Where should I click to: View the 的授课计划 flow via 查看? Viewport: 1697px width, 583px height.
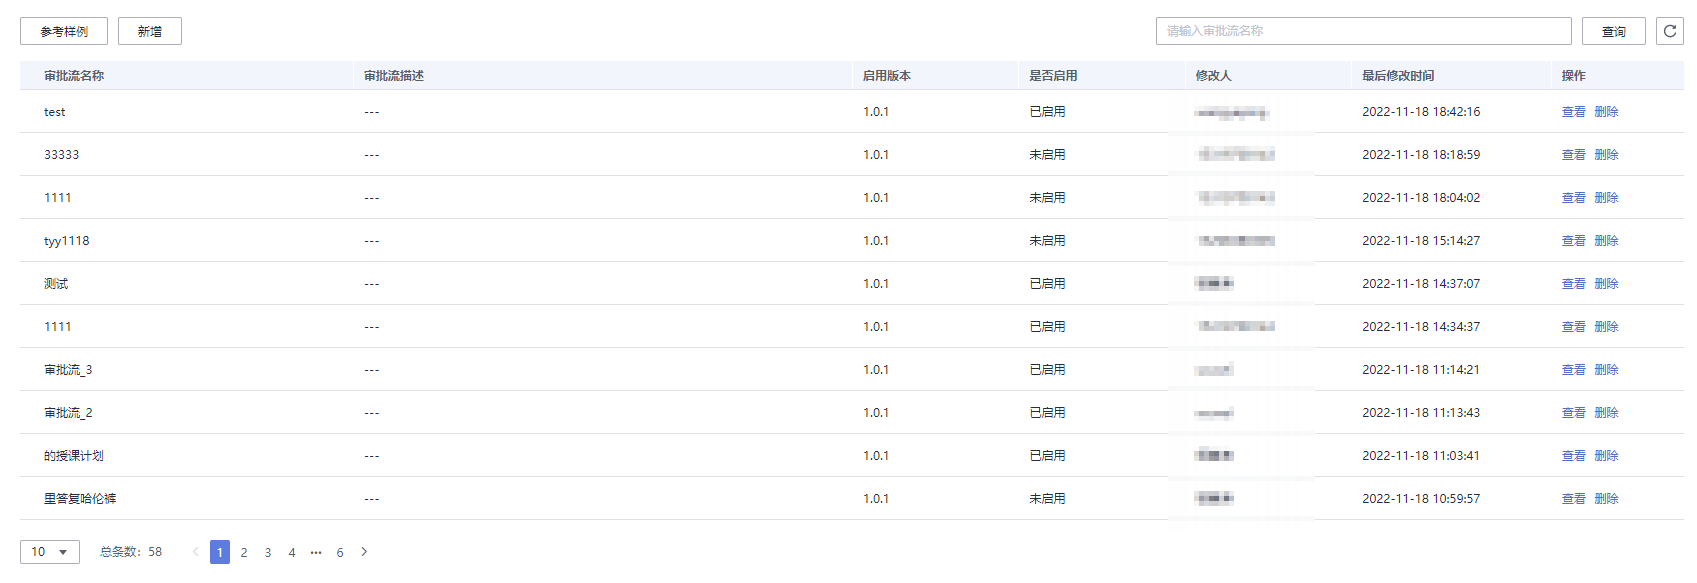click(1574, 456)
